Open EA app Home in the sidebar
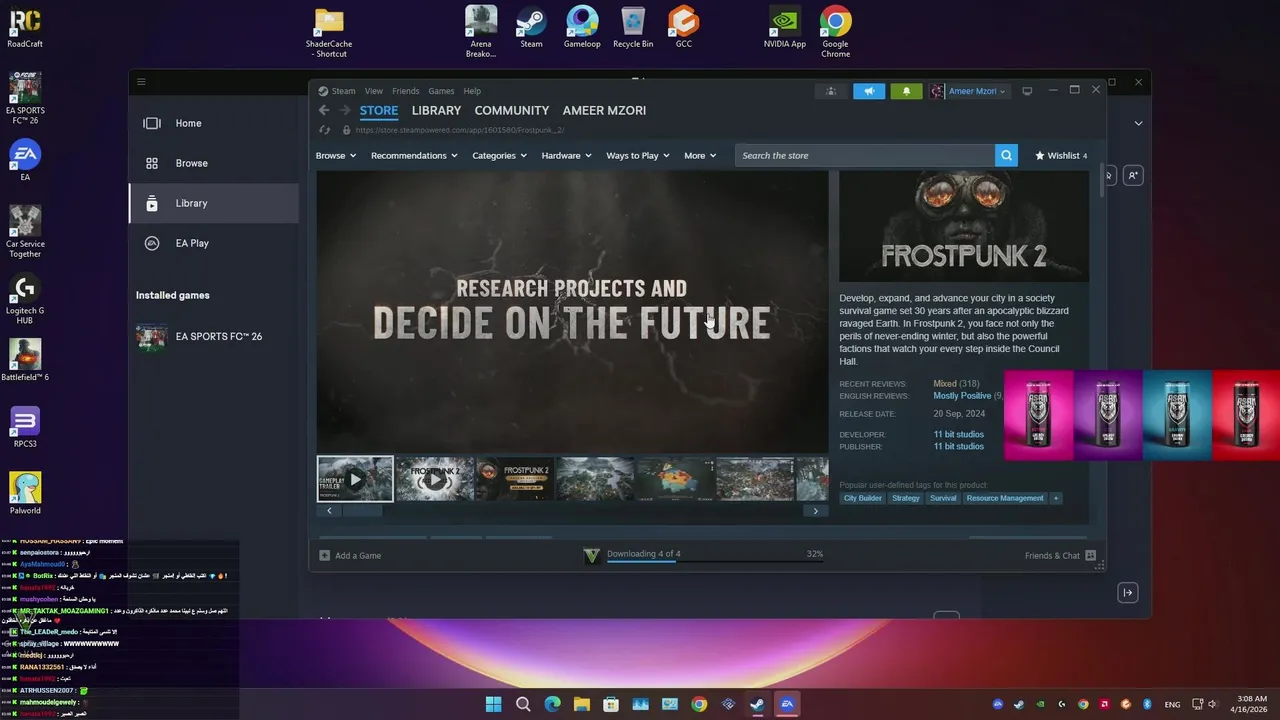The height and width of the screenshot is (720, 1280). (213, 123)
